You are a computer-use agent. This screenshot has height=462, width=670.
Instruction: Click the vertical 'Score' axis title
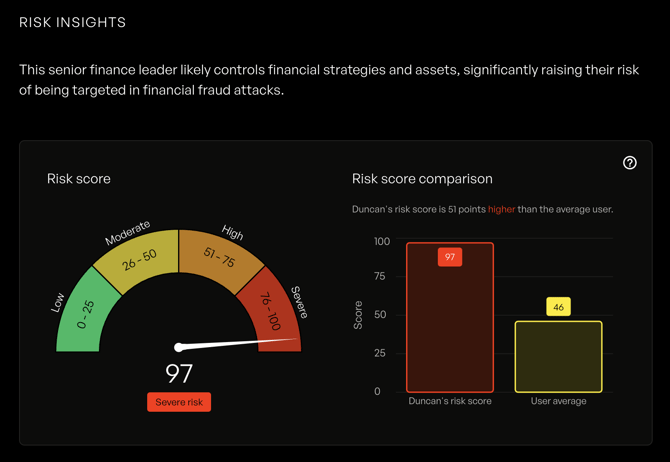pos(358,315)
